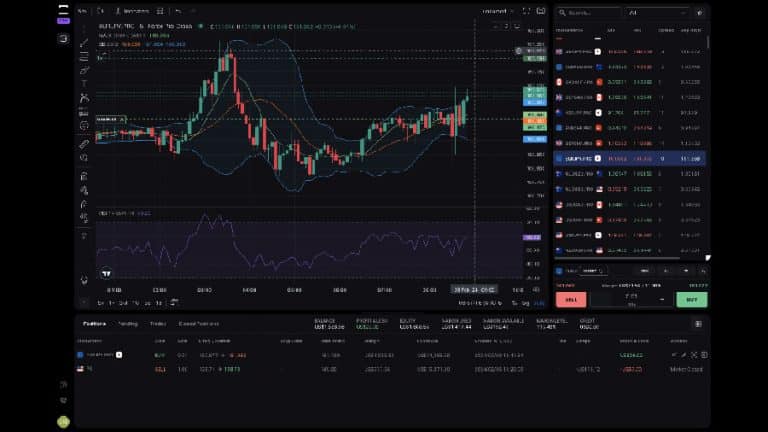Select the zoom-in magnifier tool

click(x=84, y=158)
